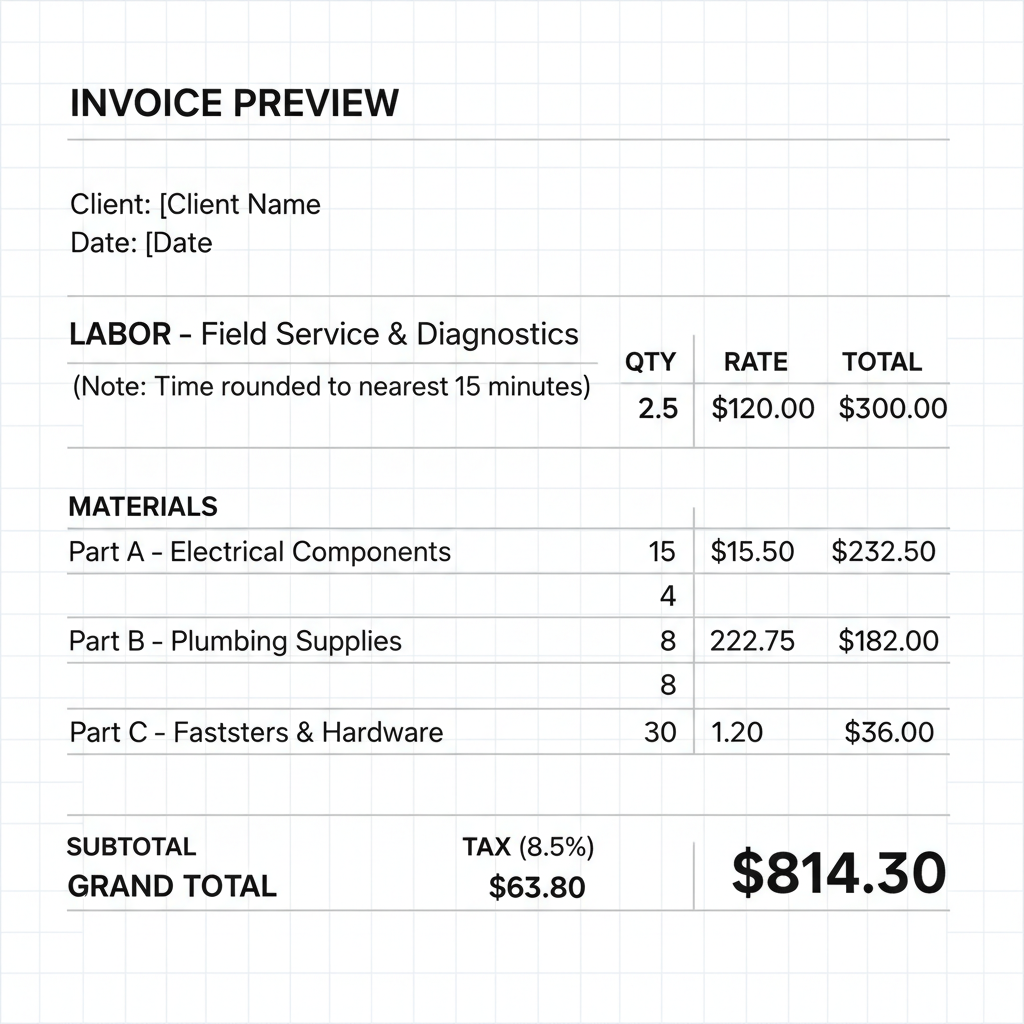This screenshot has height=1024, width=1024.
Task: Click the time rounding note text
Action: coord(331,386)
